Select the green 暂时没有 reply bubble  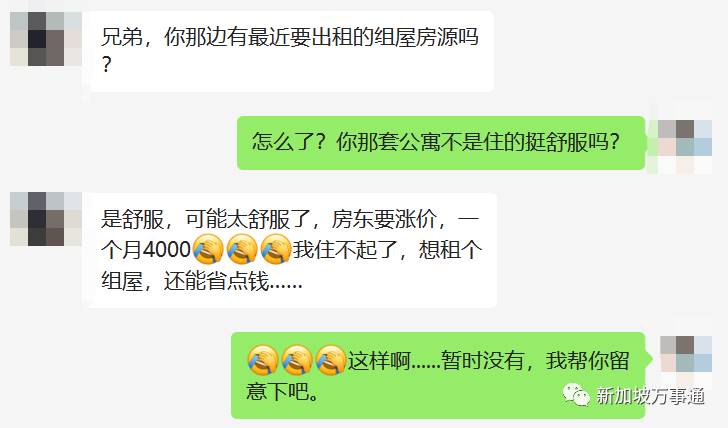(438, 376)
